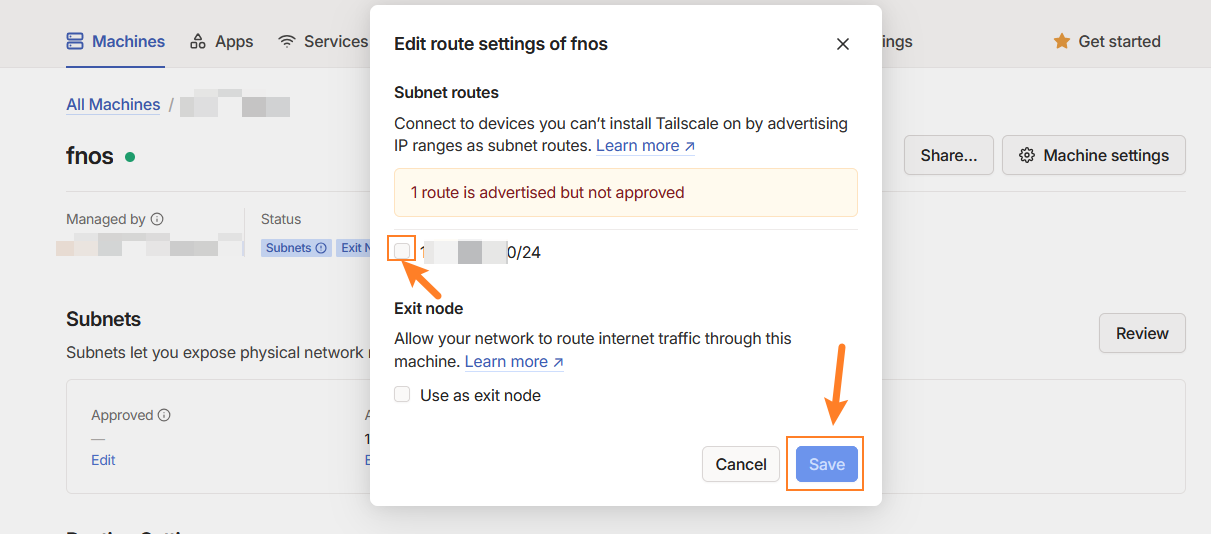
Task: Click the Apps shapes icon
Action: (x=198, y=41)
